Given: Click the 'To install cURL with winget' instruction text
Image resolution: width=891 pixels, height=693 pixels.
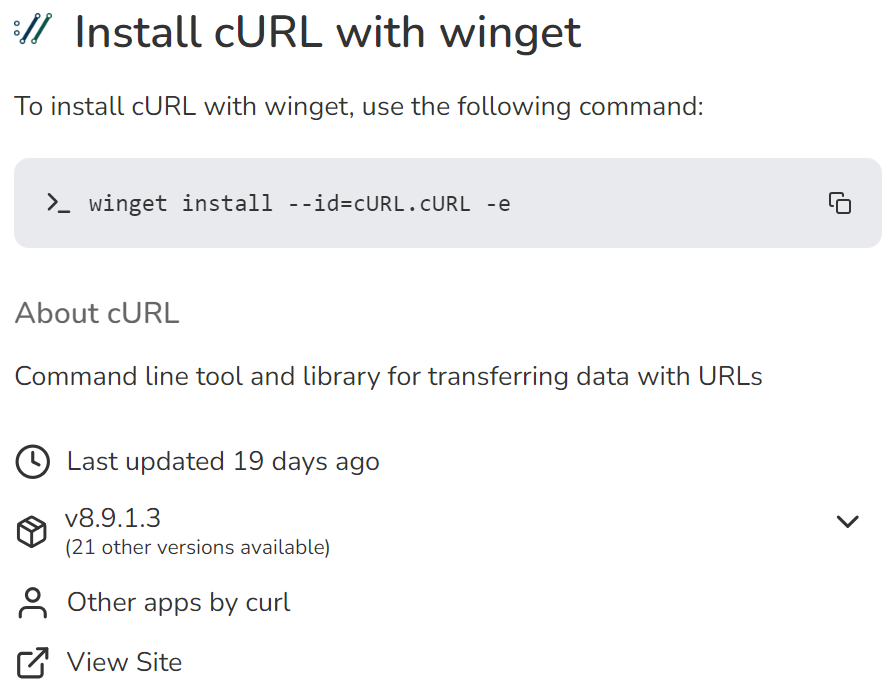Looking at the screenshot, I should point(359,106).
